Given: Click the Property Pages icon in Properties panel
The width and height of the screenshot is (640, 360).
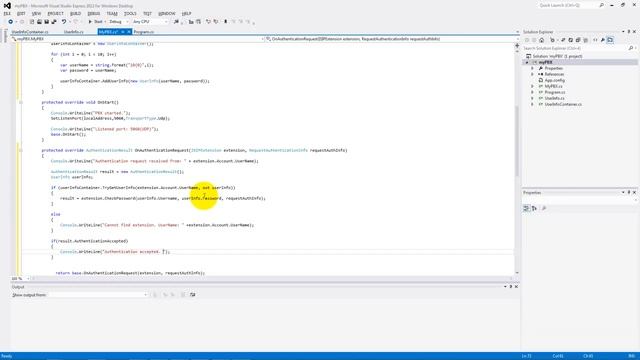Looking at the screenshot, I should click(544, 208).
